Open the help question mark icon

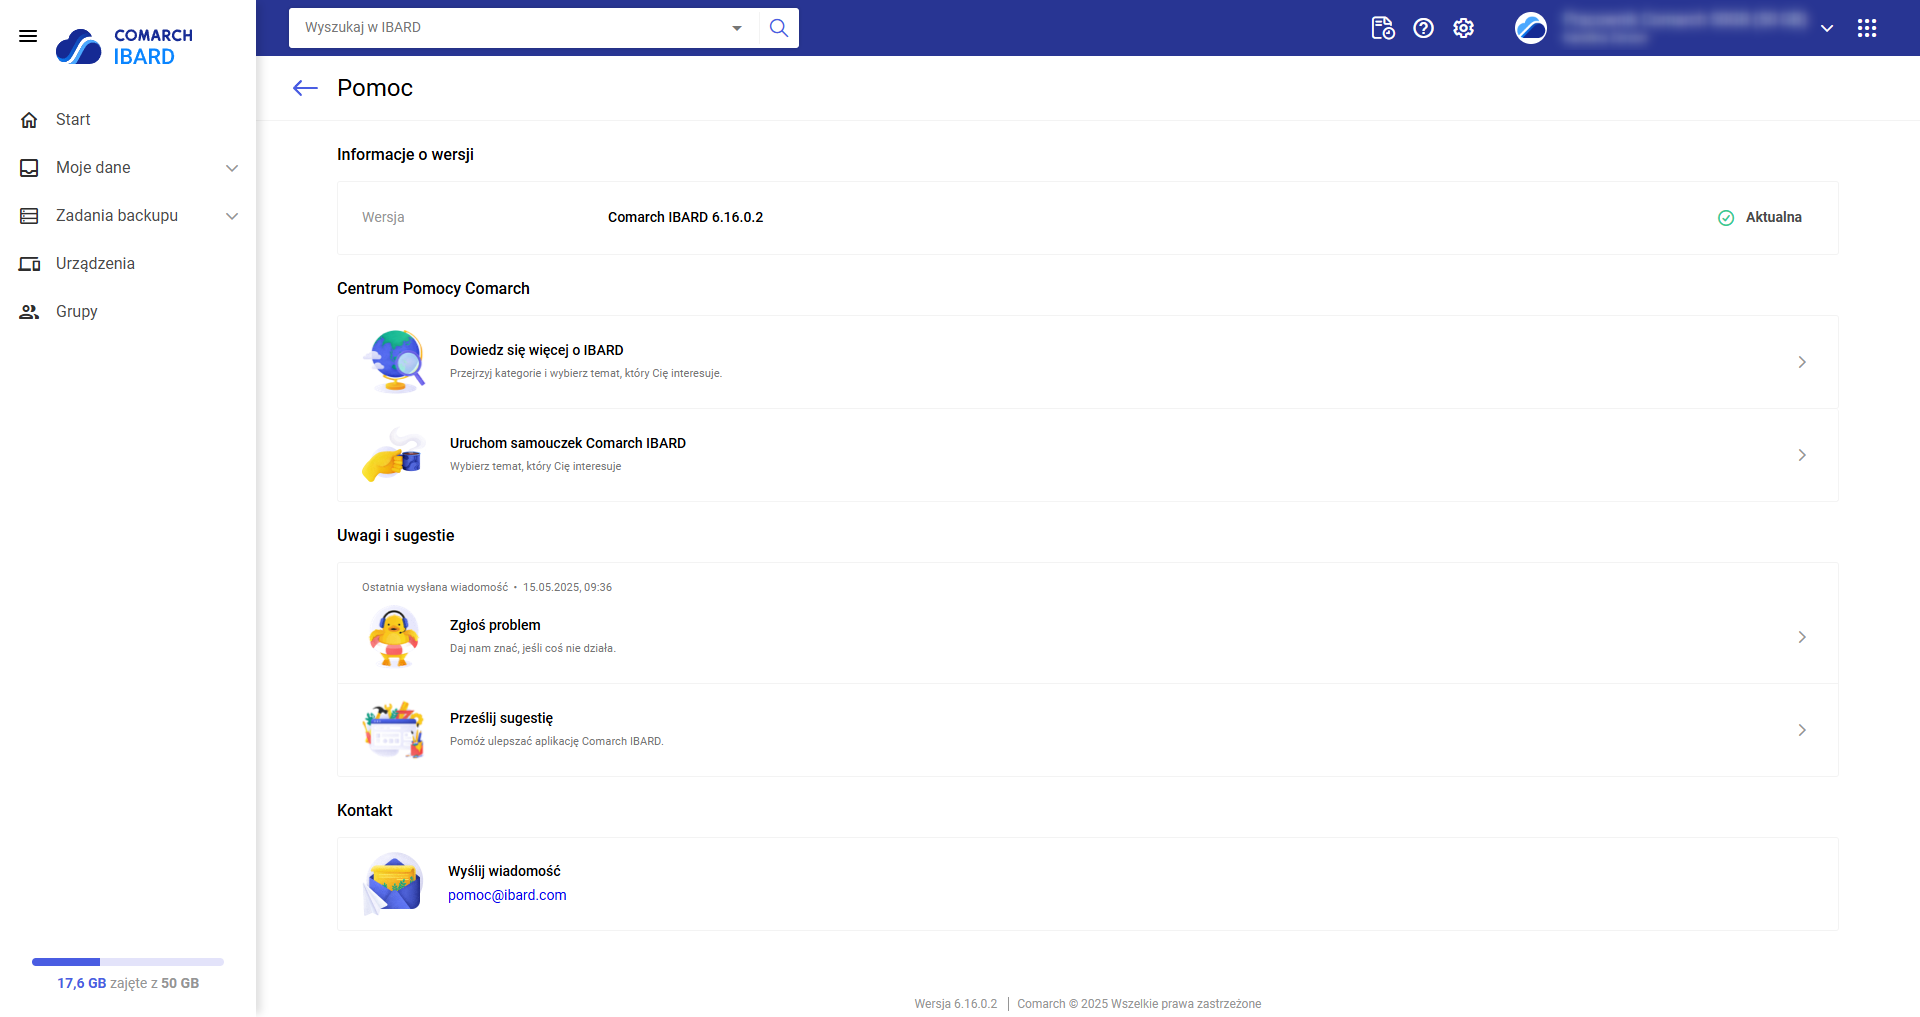(x=1423, y=28)
